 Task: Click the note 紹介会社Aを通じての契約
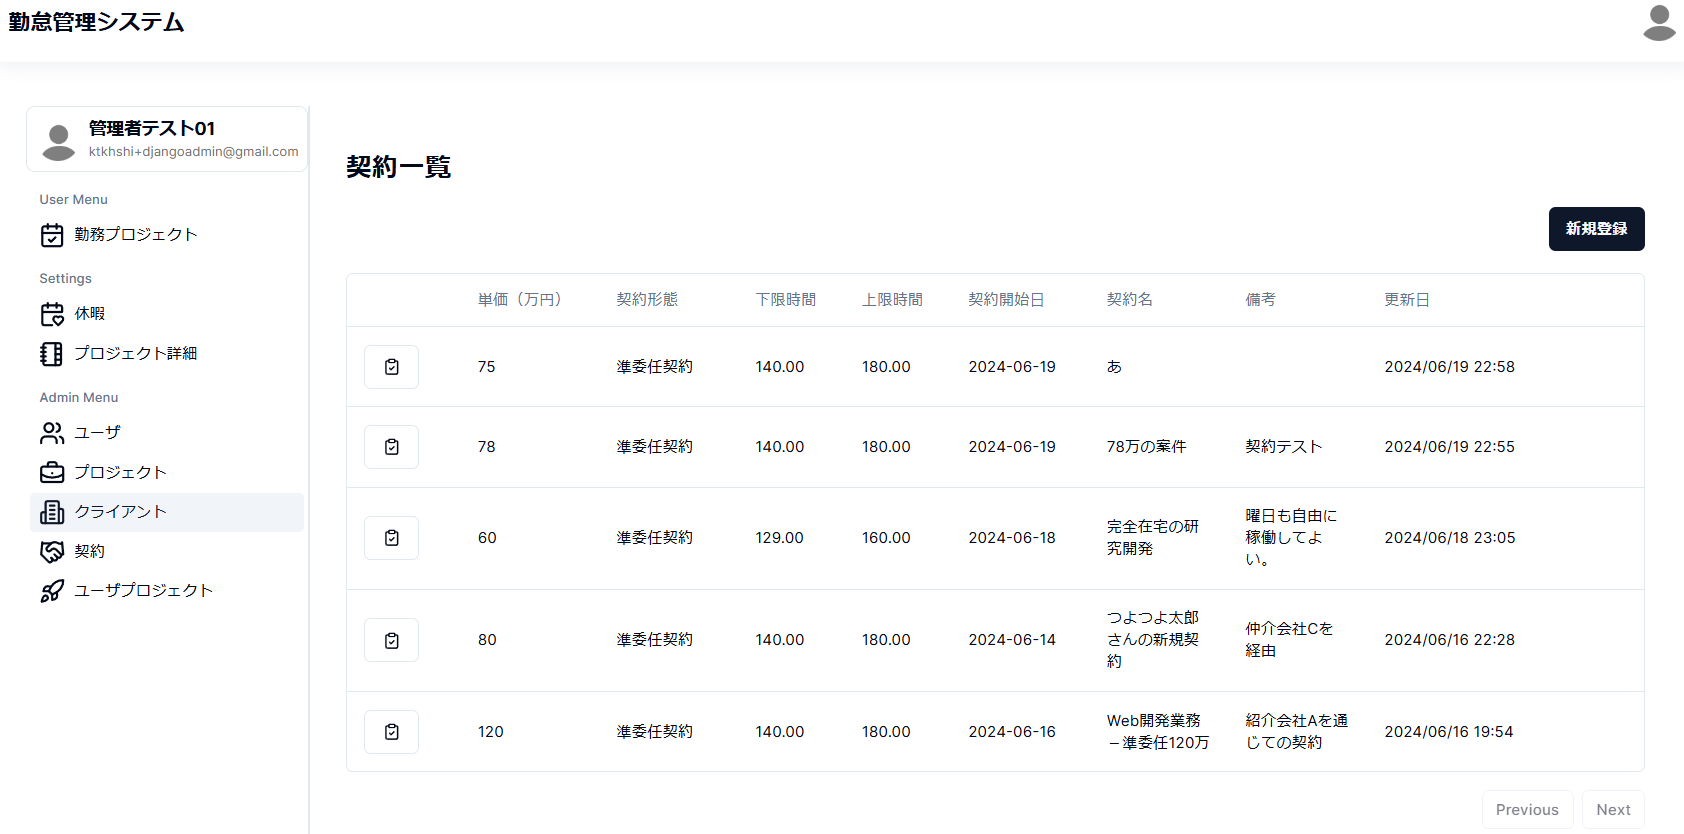(x=1296, y=732)
